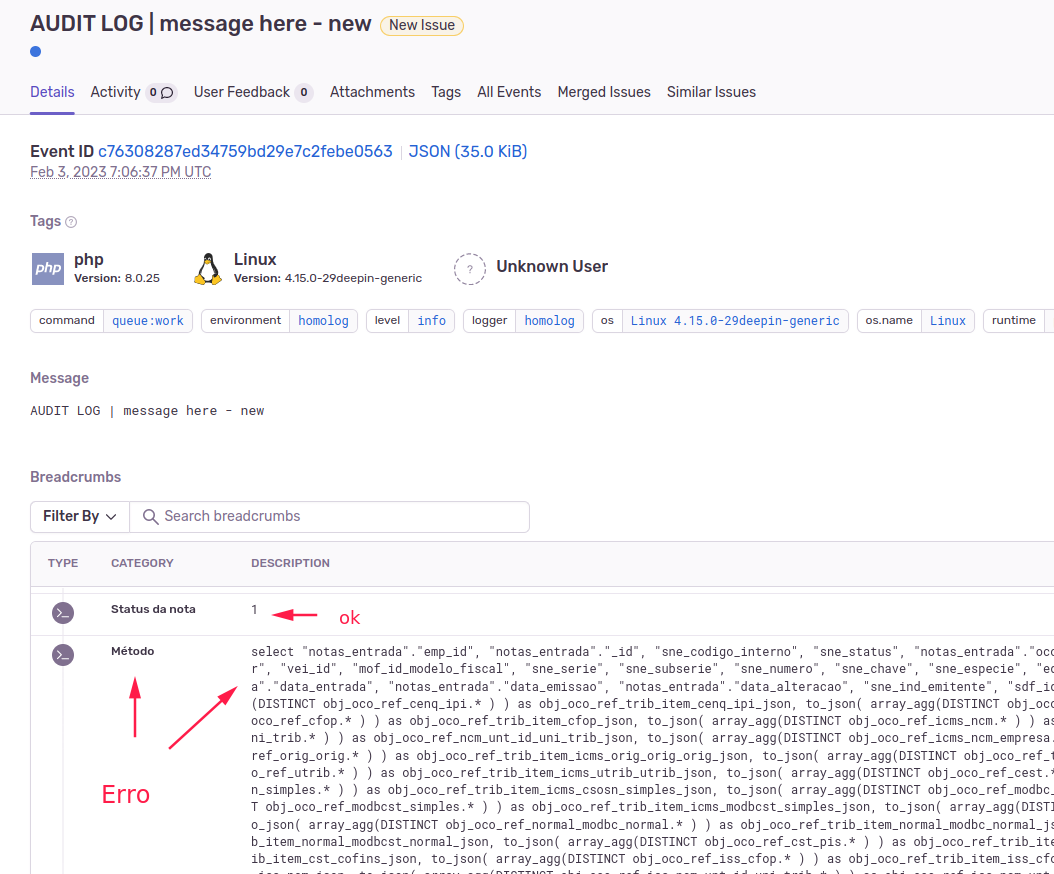Switch to the Details tab

[x=52, y=92]
